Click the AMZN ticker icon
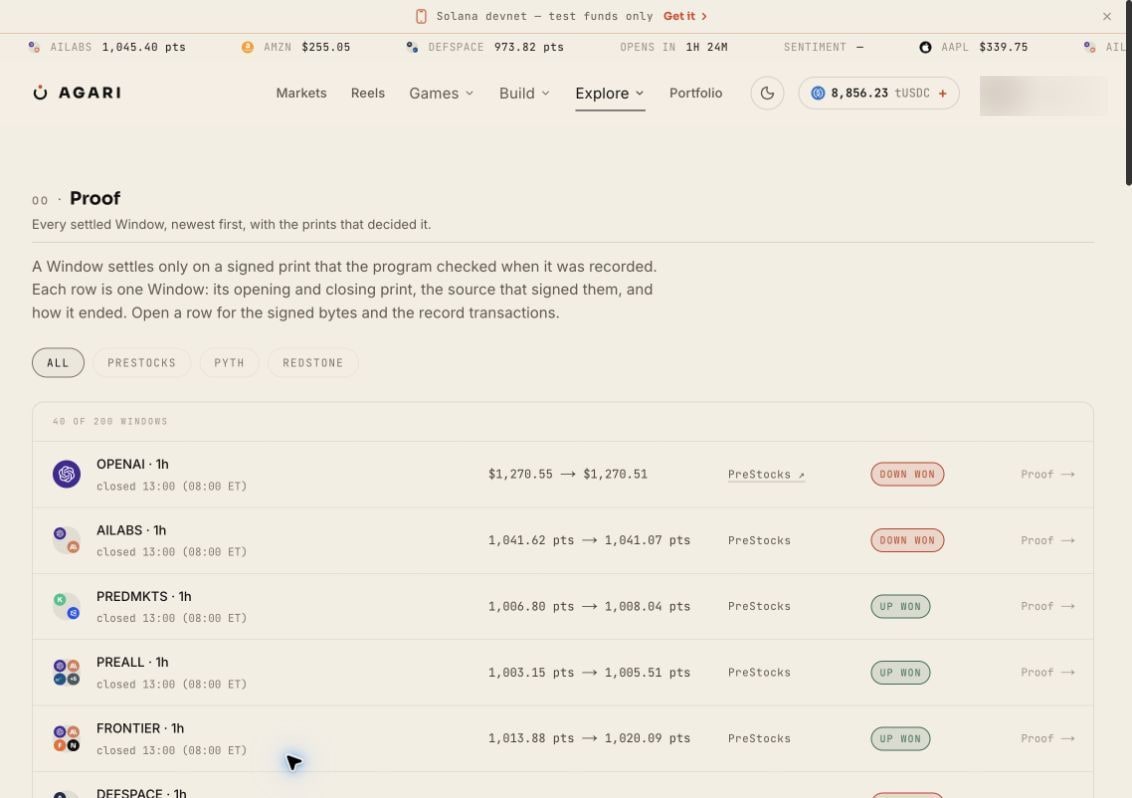The height and width of the screenshot is (798, 1132). pyautogui.click(x=247, y=47)
